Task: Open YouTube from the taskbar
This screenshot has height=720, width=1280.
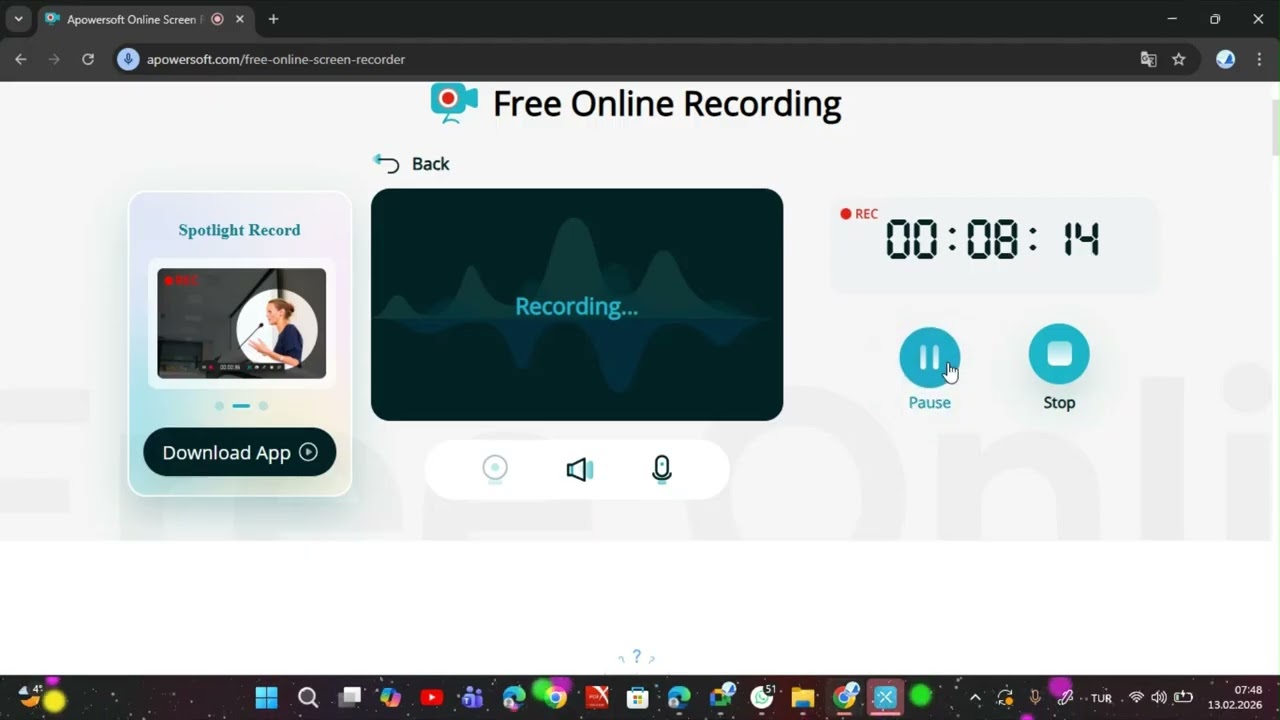Action: [x=432, y=698]
